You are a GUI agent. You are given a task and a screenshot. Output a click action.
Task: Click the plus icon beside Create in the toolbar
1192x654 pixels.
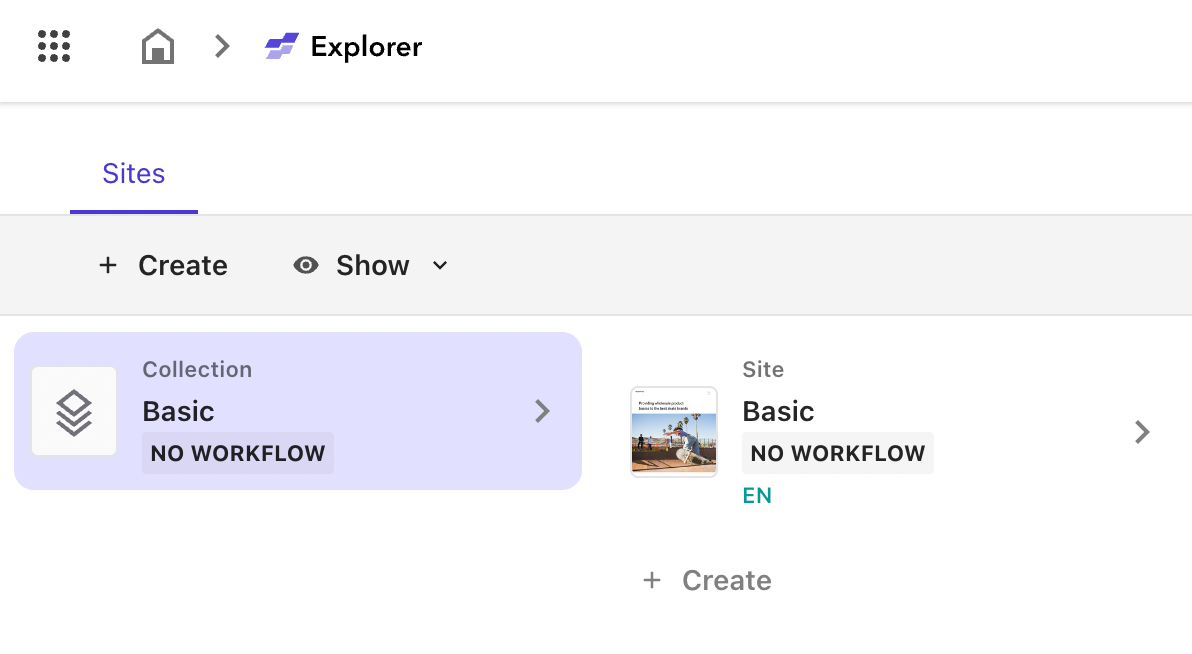click(108, 265)
